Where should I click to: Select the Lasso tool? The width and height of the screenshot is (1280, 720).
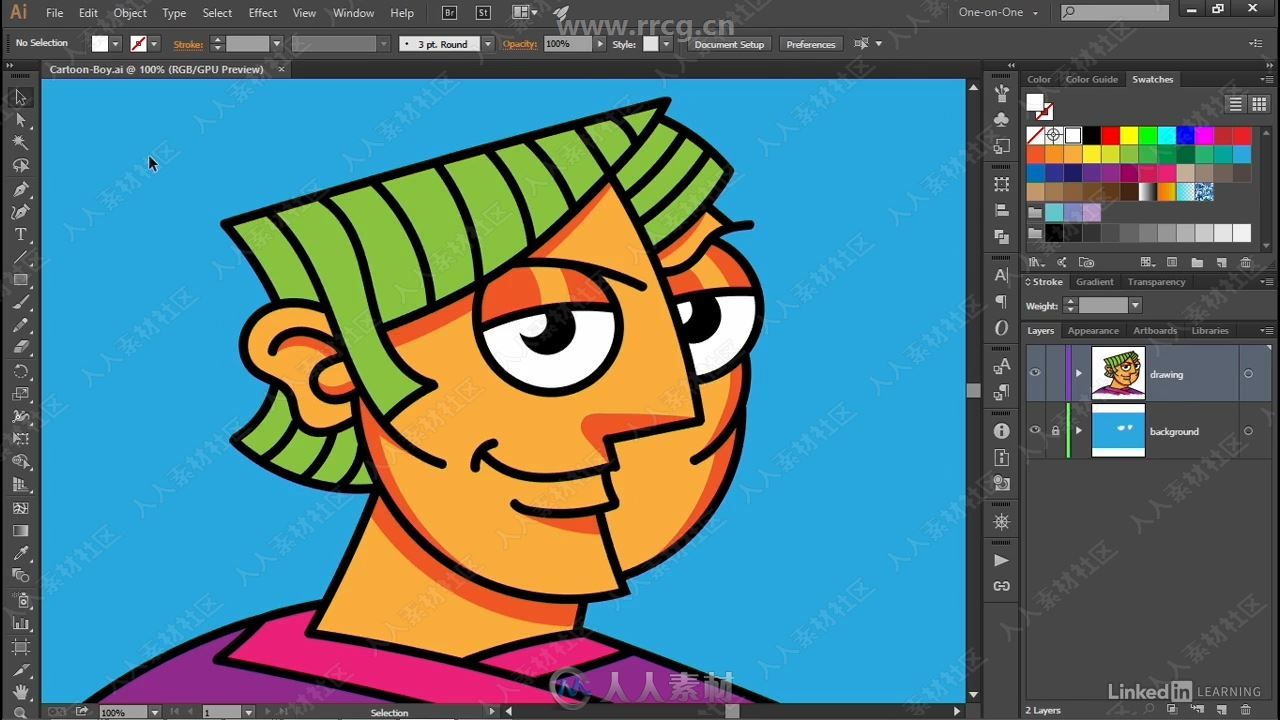click(20, 166)
